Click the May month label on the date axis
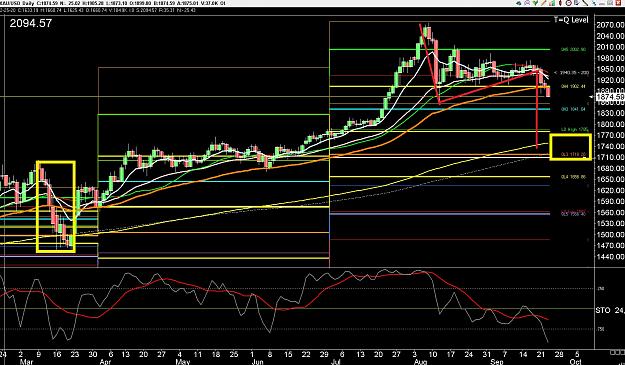The image size is (625, 365). coord(183,362)
